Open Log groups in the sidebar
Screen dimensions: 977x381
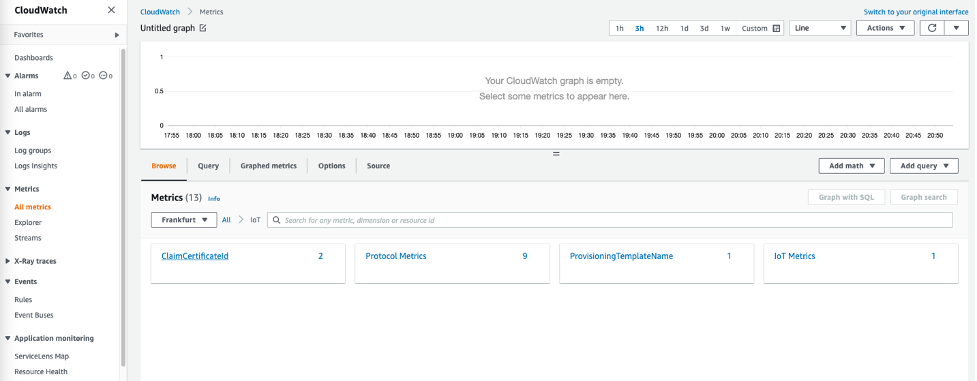(x=33, y=150)
